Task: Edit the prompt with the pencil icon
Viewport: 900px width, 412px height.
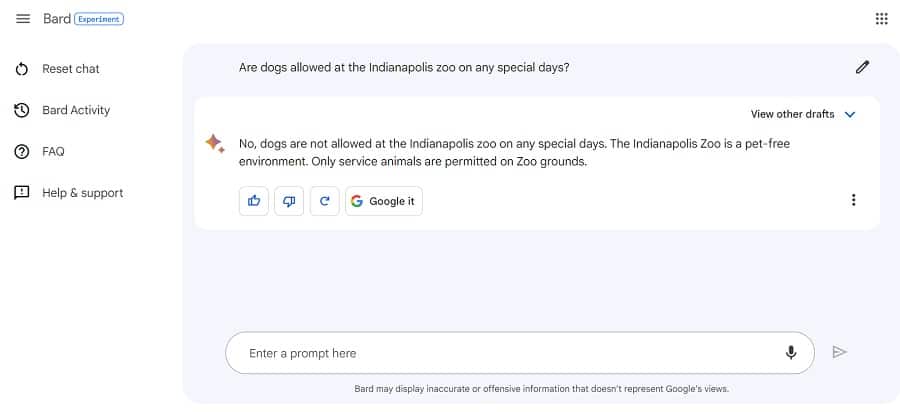Action: [x=862, y=67]
